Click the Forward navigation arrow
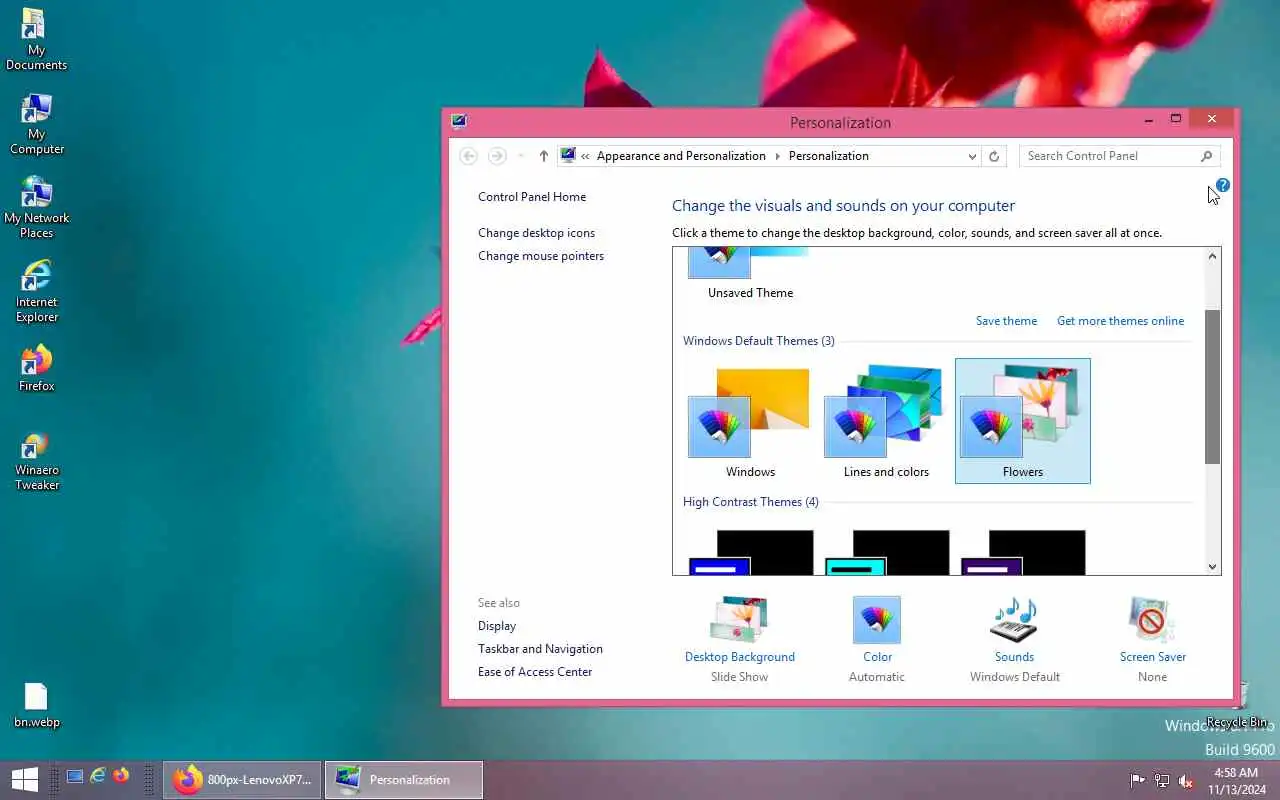This screenshot has width=1280, height=800. (497, 156)
